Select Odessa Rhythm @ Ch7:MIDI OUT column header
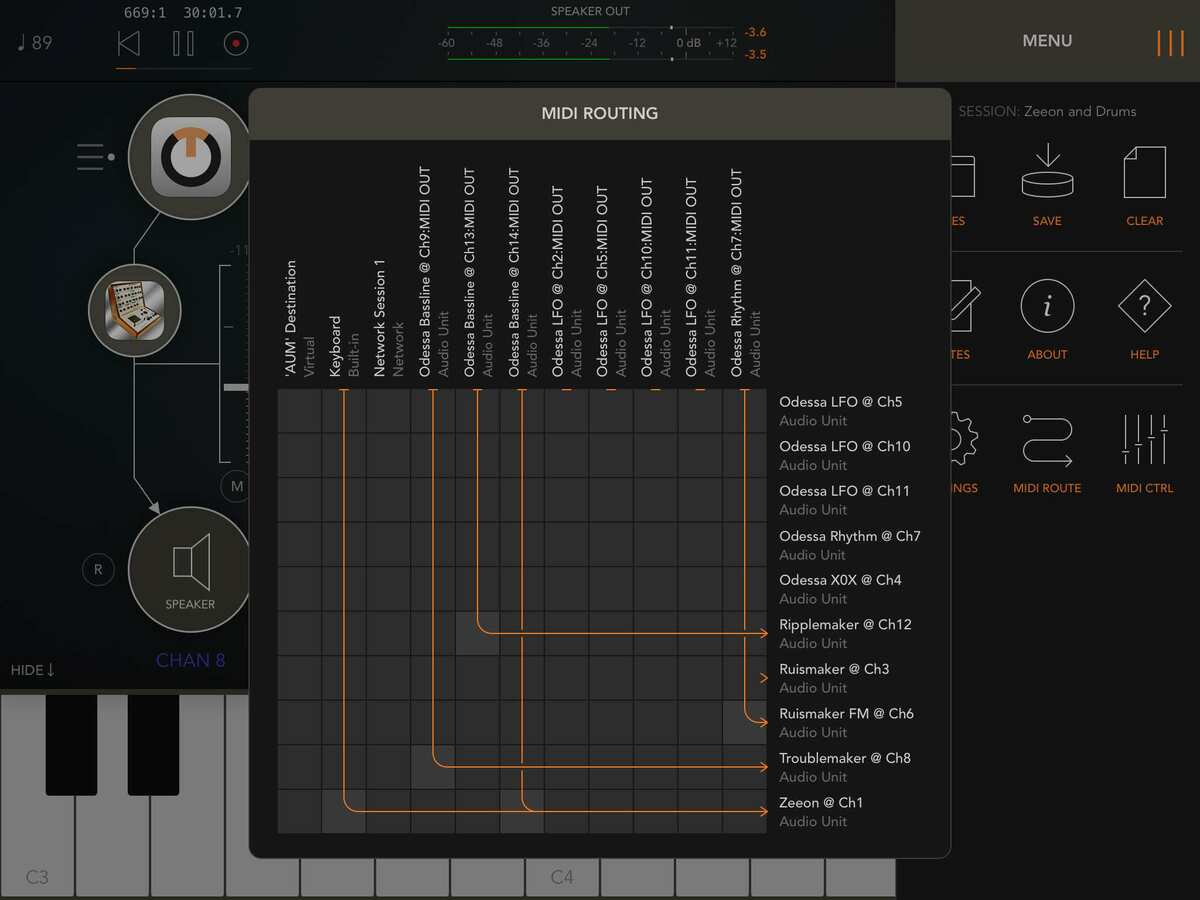The height and width of the screenshot is (900, 1200). click(x=744, y=272)
